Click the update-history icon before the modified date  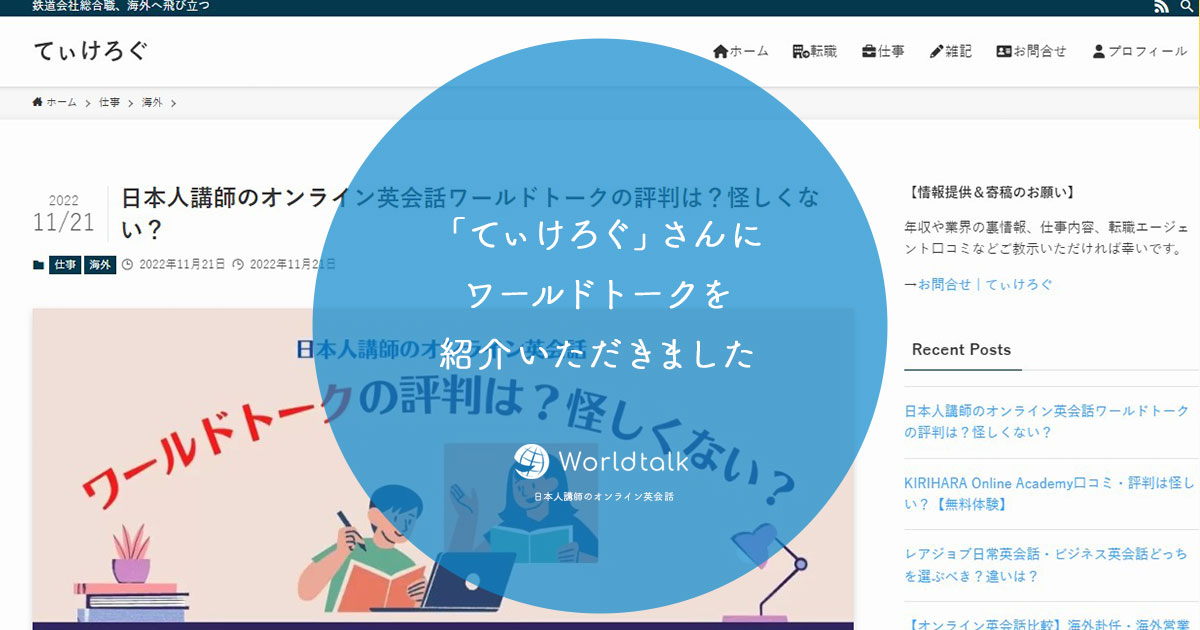click(238, 265)
